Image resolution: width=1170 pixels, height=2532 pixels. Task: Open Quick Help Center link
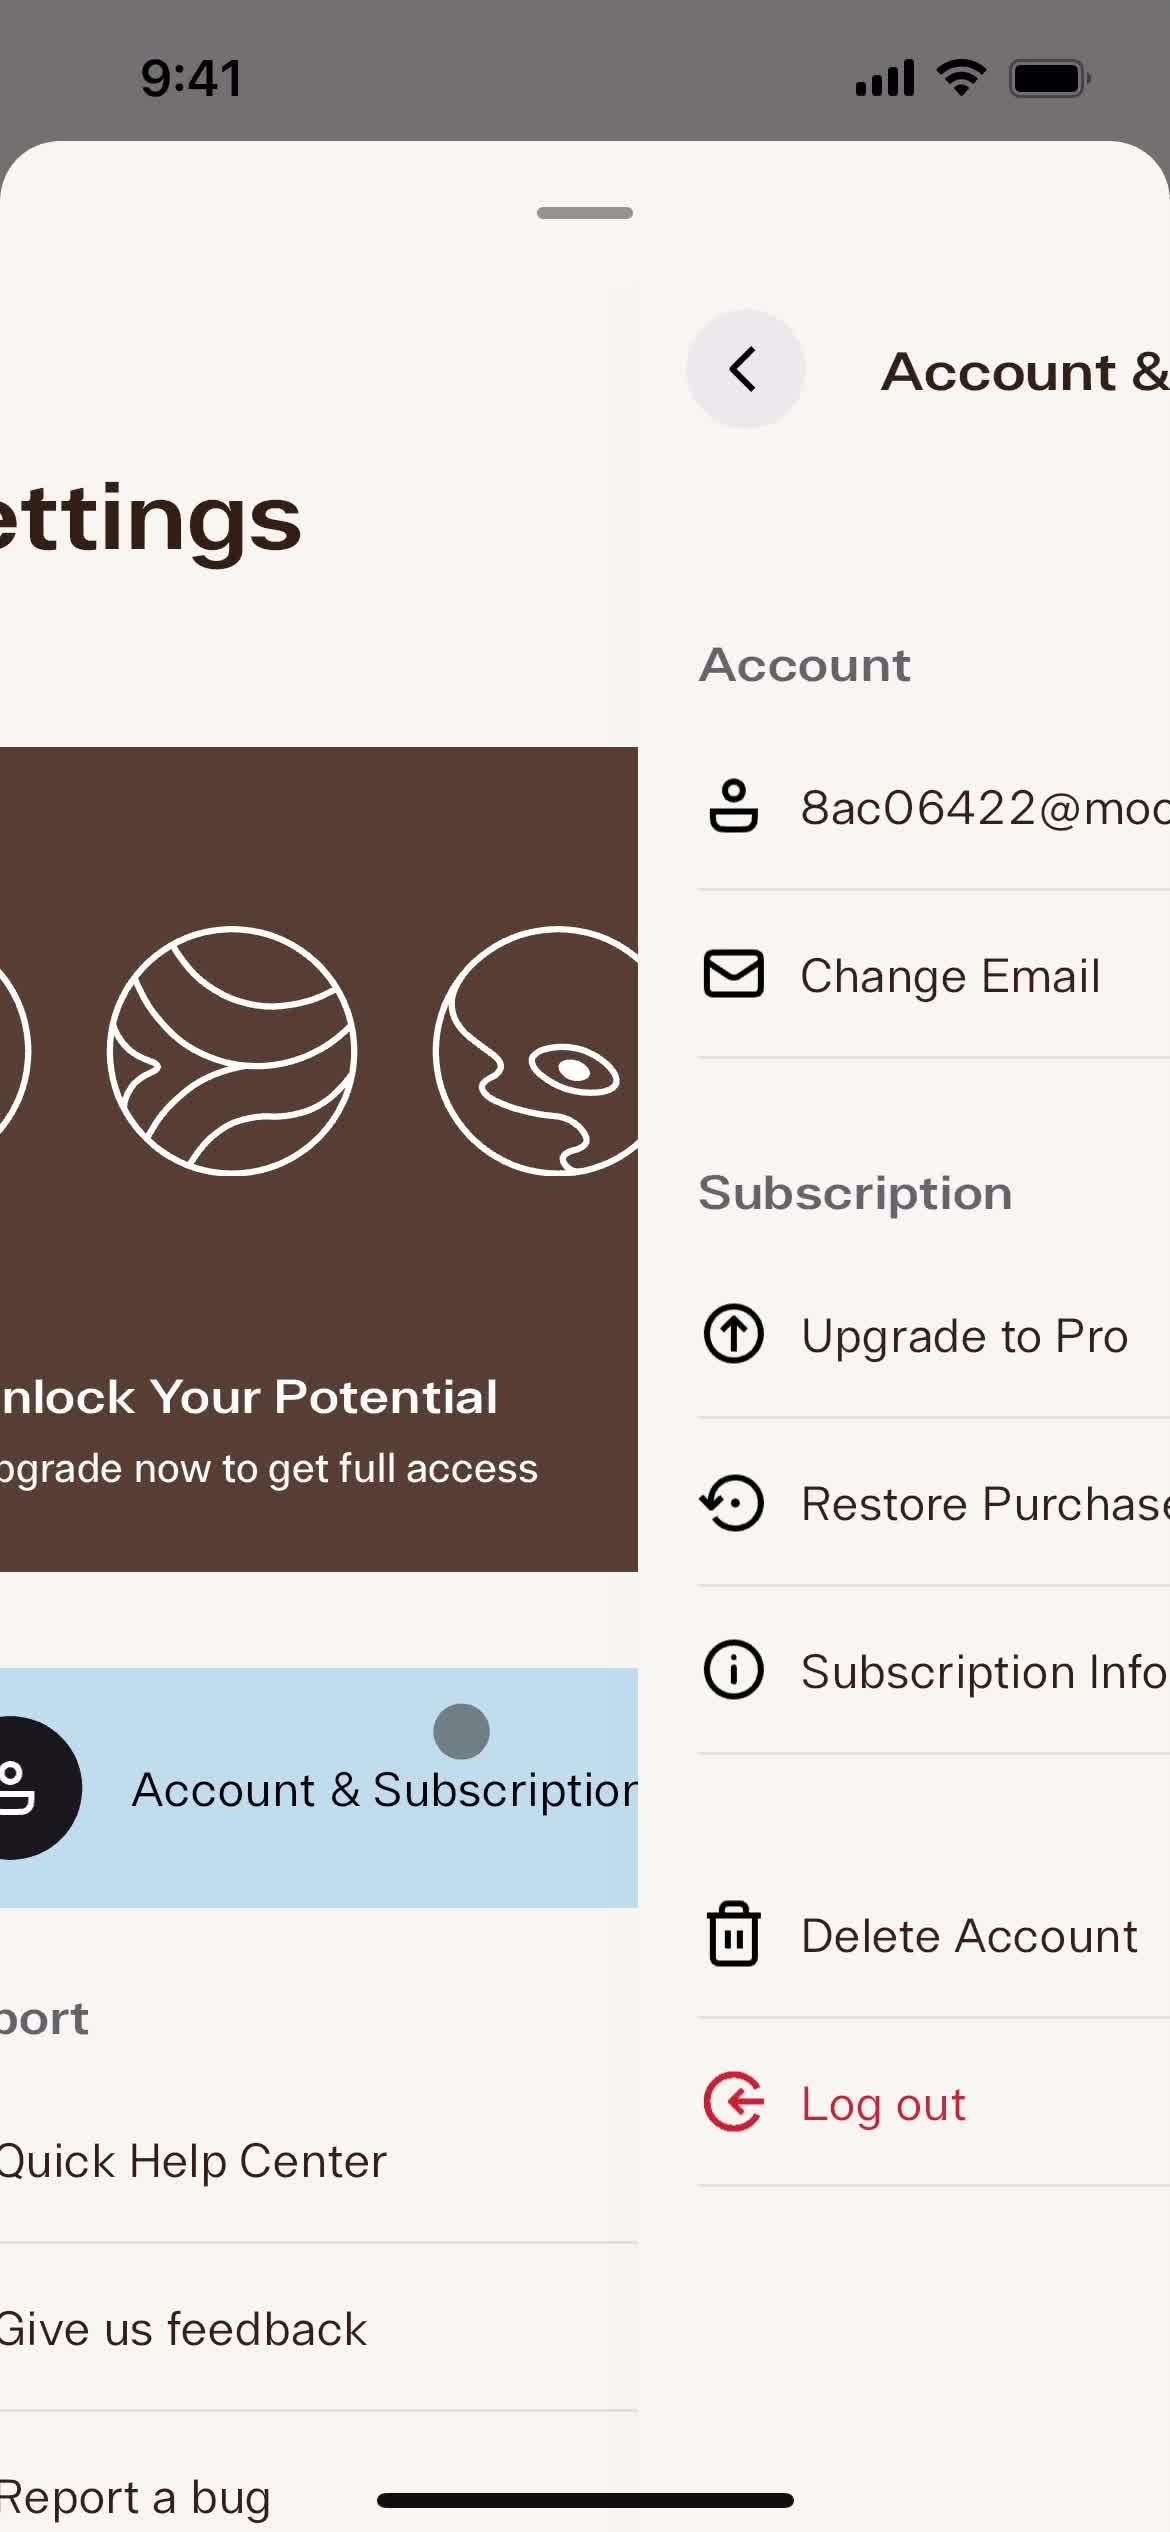(192, 2162)
